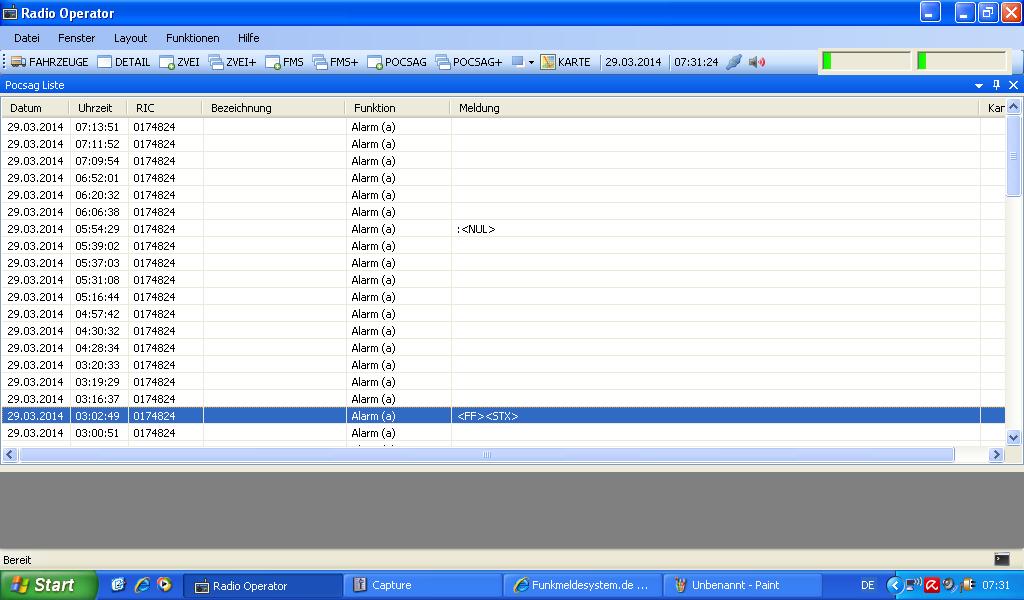
Task: Open the Funktionen menu
Action: [192, 38]
